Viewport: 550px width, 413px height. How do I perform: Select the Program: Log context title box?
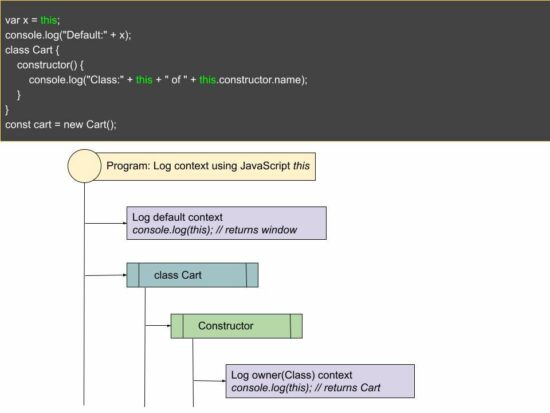pos(208,166)
